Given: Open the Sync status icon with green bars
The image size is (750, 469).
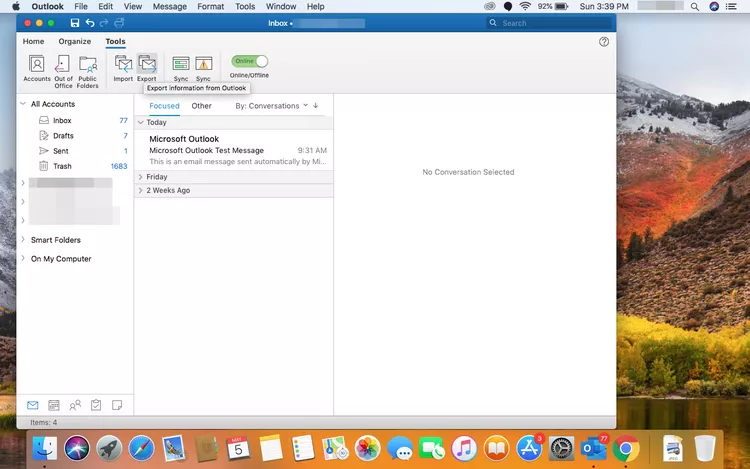Looking at the screenshot, I should [x=181, y=68].
